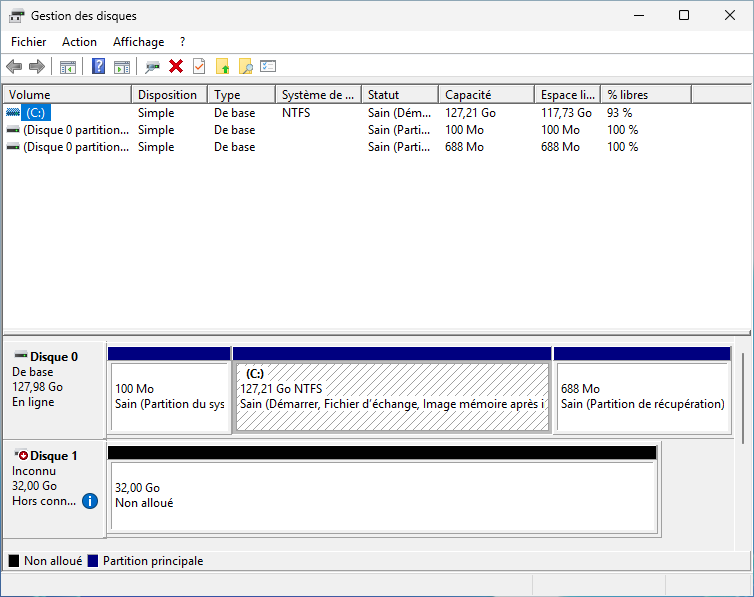754x597 pixels.
Task: Click the Forward arrow toolbar icon
Action: pyautogui.click(x=37, y=67)
